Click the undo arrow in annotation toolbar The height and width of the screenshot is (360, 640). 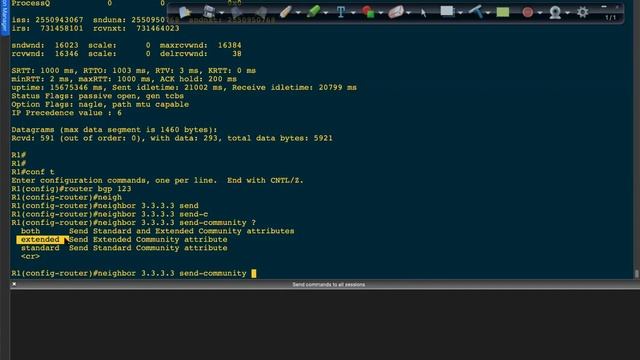[x=237, y=12]
